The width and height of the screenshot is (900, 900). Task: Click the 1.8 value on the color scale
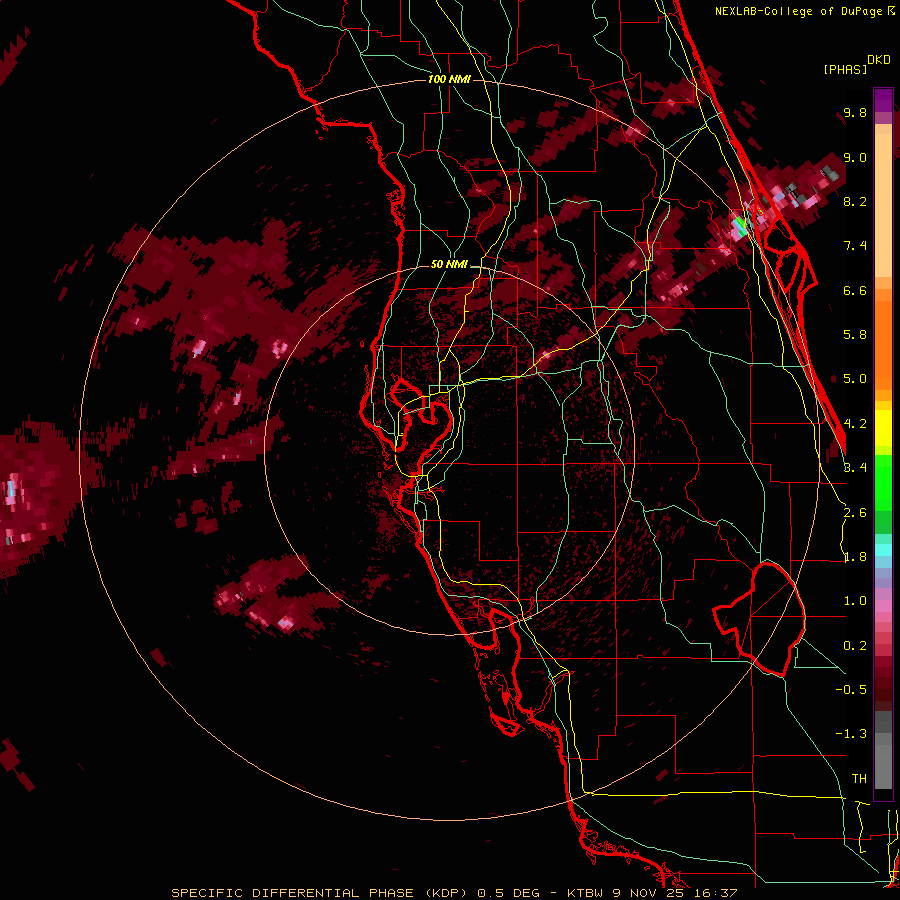[x=855, y=557]
